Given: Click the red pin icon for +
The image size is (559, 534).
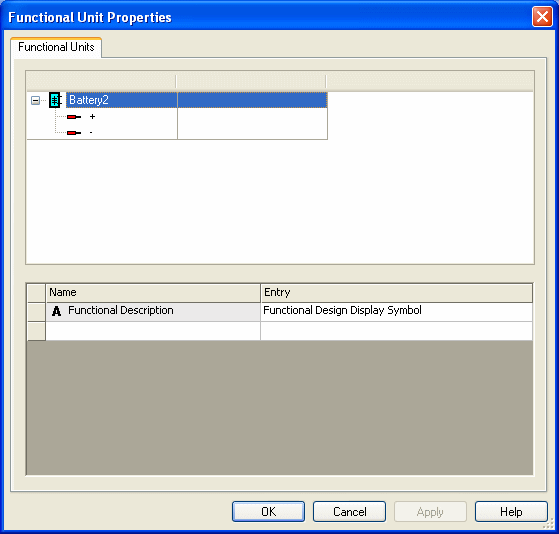Looking at the screenshot, I should [x=74, y=117].
